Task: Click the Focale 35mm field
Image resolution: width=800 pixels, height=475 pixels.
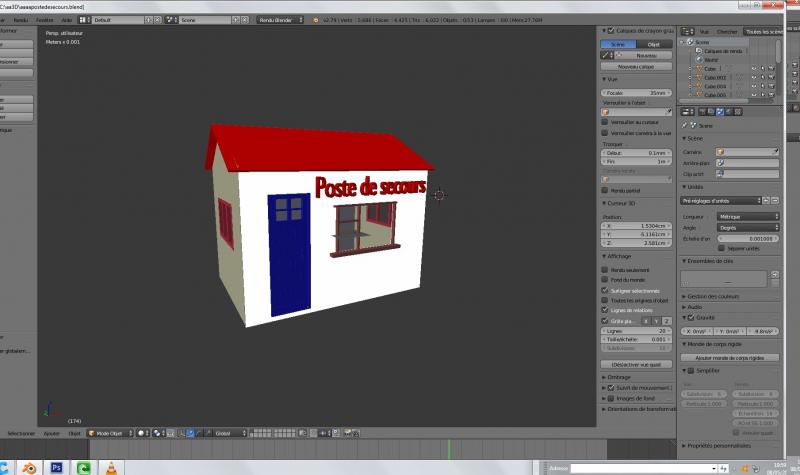Action: click(636, 92)
